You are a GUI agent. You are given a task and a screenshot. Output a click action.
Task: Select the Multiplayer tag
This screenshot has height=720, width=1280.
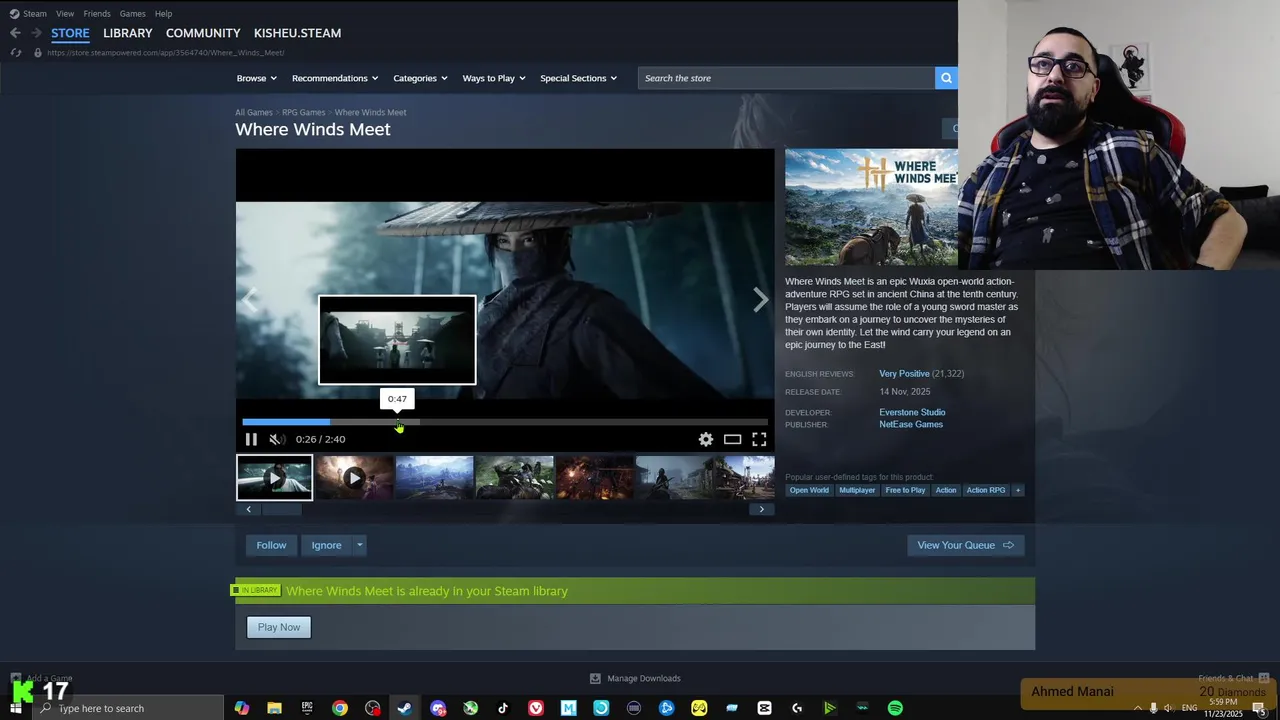click(857, 490)
